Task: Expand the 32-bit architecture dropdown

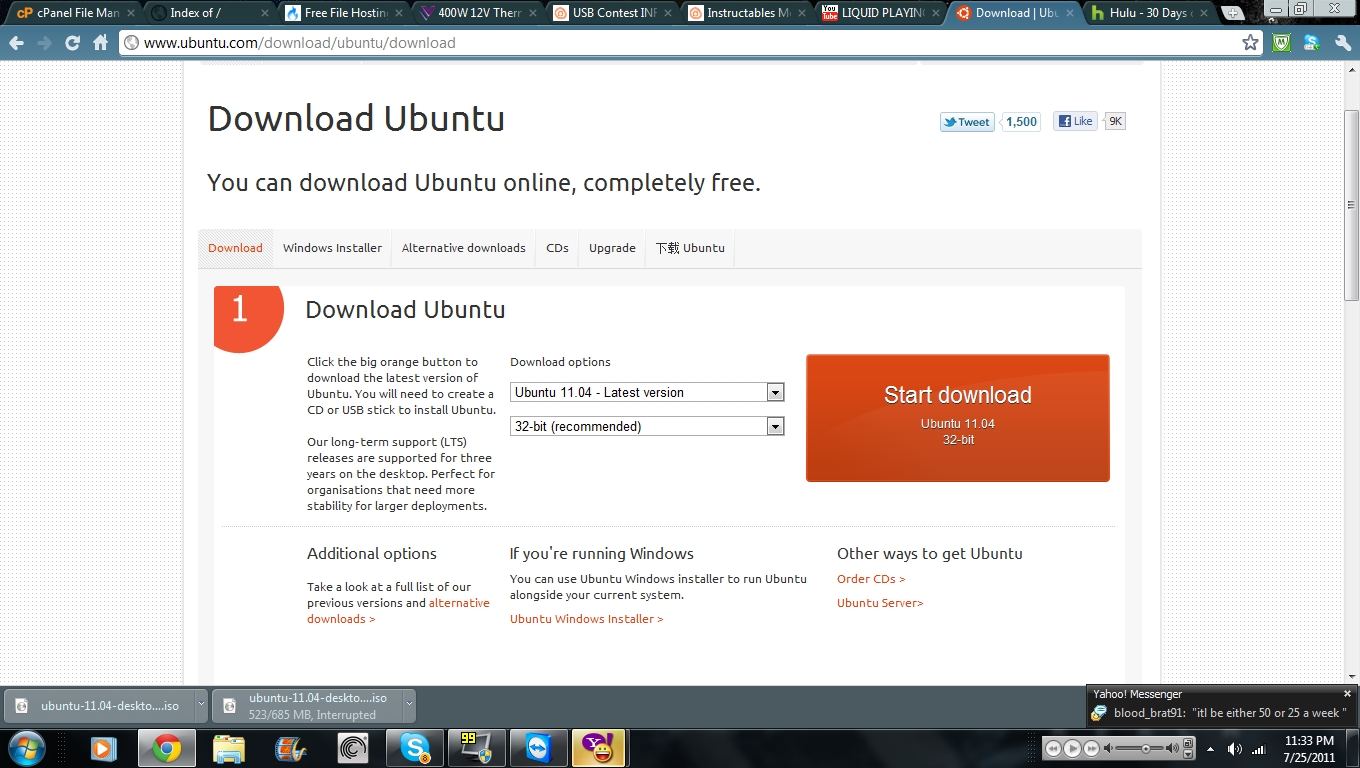Action: pyautogui.click(x=647, y=427)
